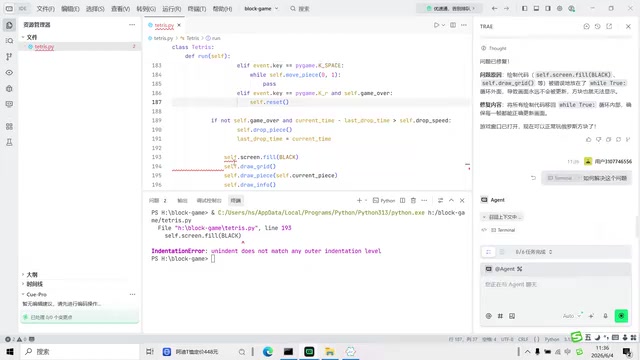Maximize the terminal panel with the chevron

[451, 200]
